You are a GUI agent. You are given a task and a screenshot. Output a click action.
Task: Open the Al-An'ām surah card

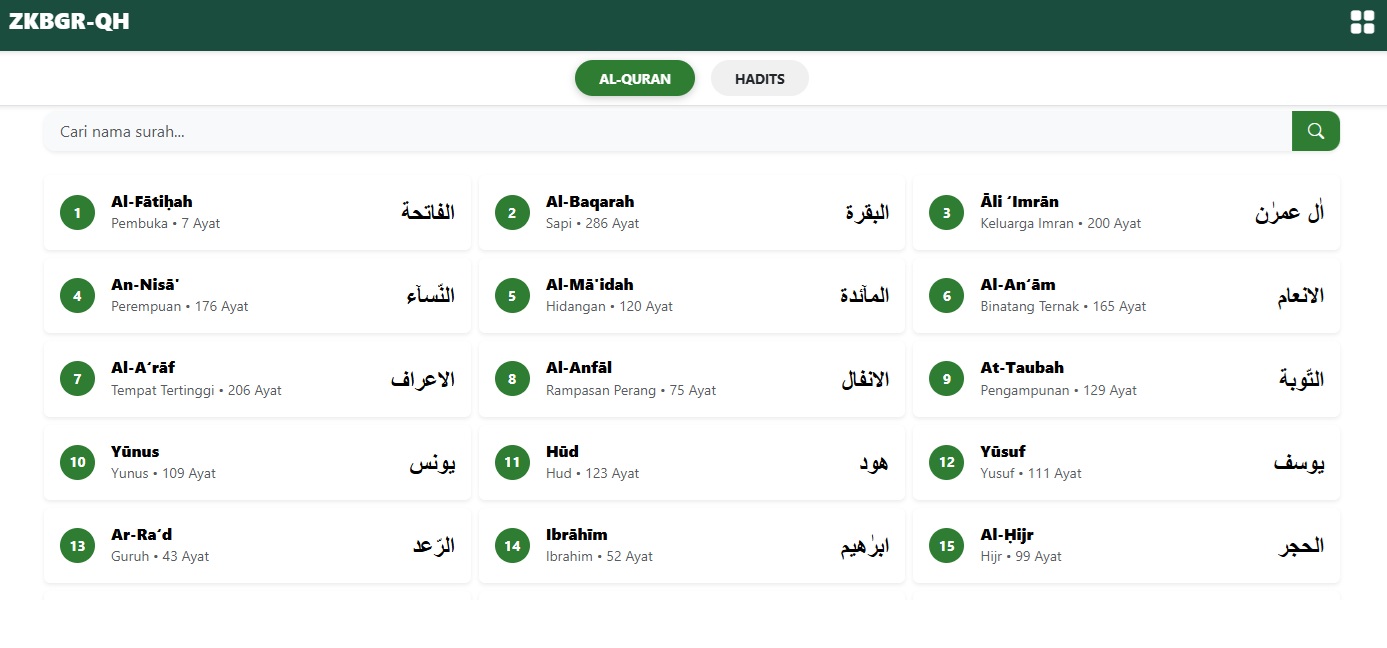(x=1126, y=296)
